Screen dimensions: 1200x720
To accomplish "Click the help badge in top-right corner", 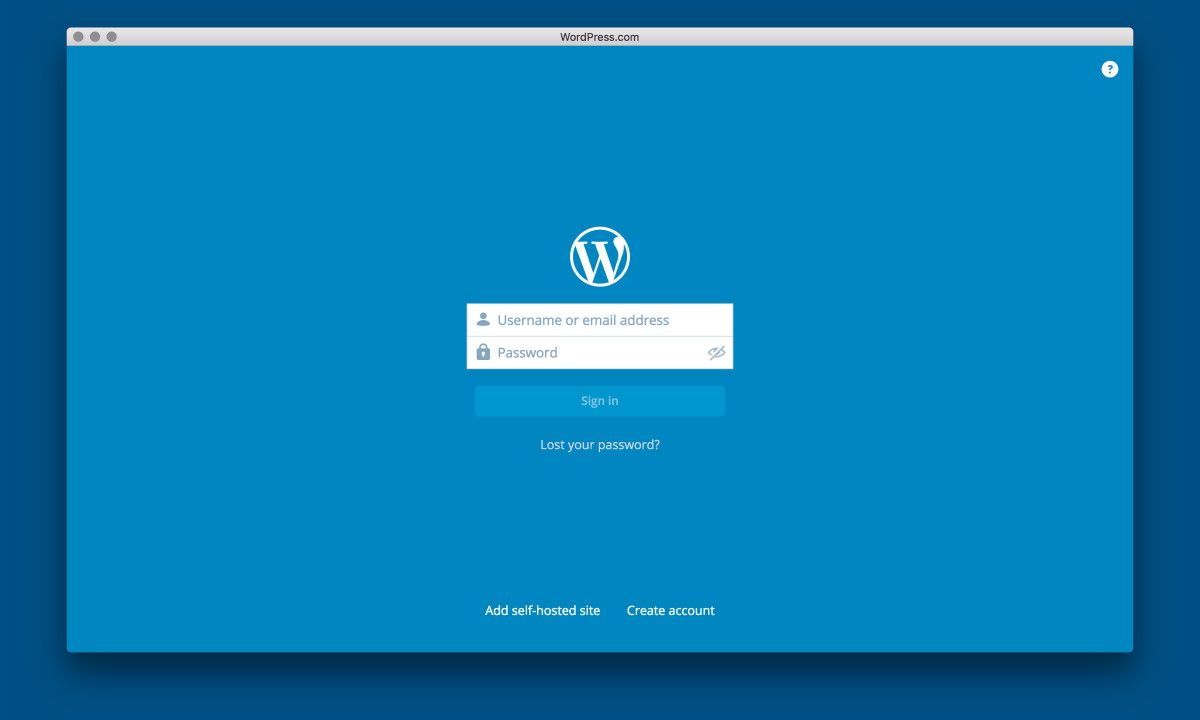I will pyautogui.click(x=1110, y=69).
